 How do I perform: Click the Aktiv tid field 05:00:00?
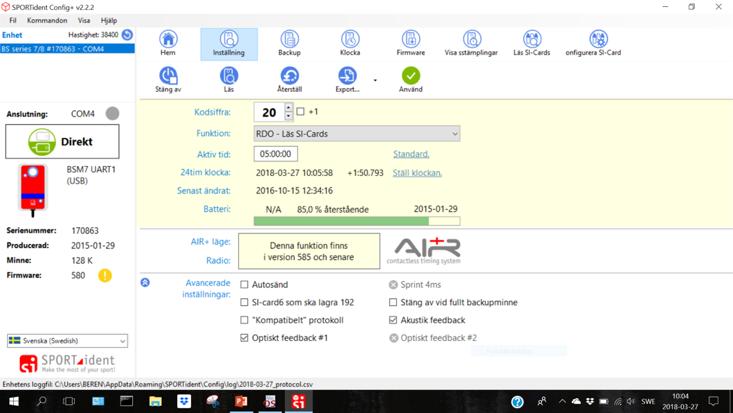pos(275,154)
